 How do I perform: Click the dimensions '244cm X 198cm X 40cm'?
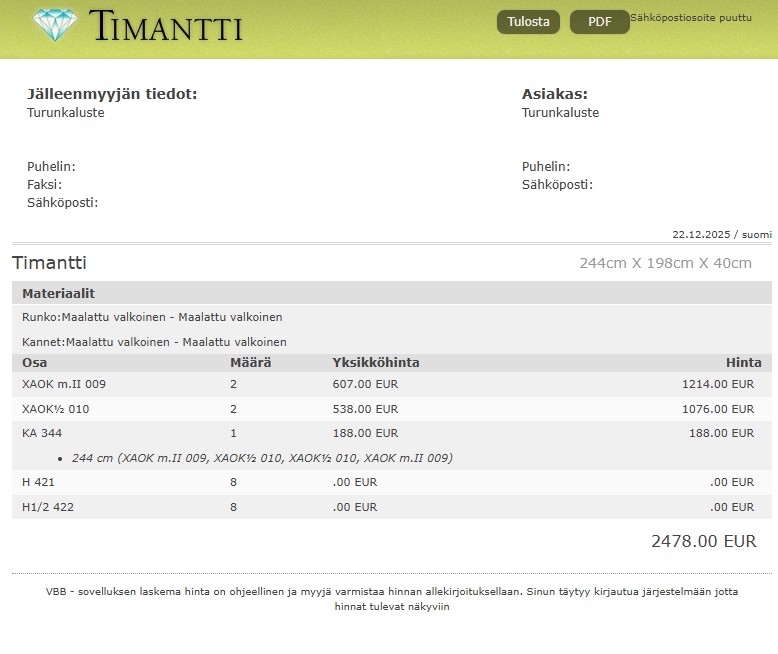click(665, 263)
